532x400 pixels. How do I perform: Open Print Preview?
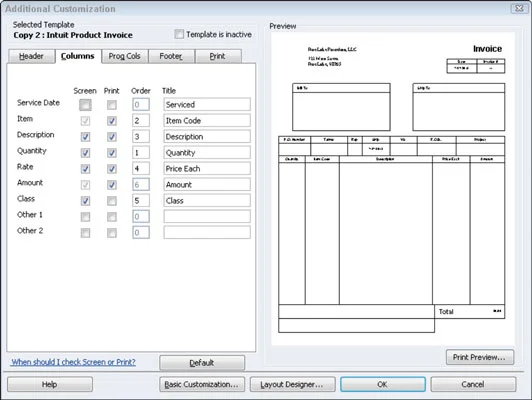pos(480,357)
